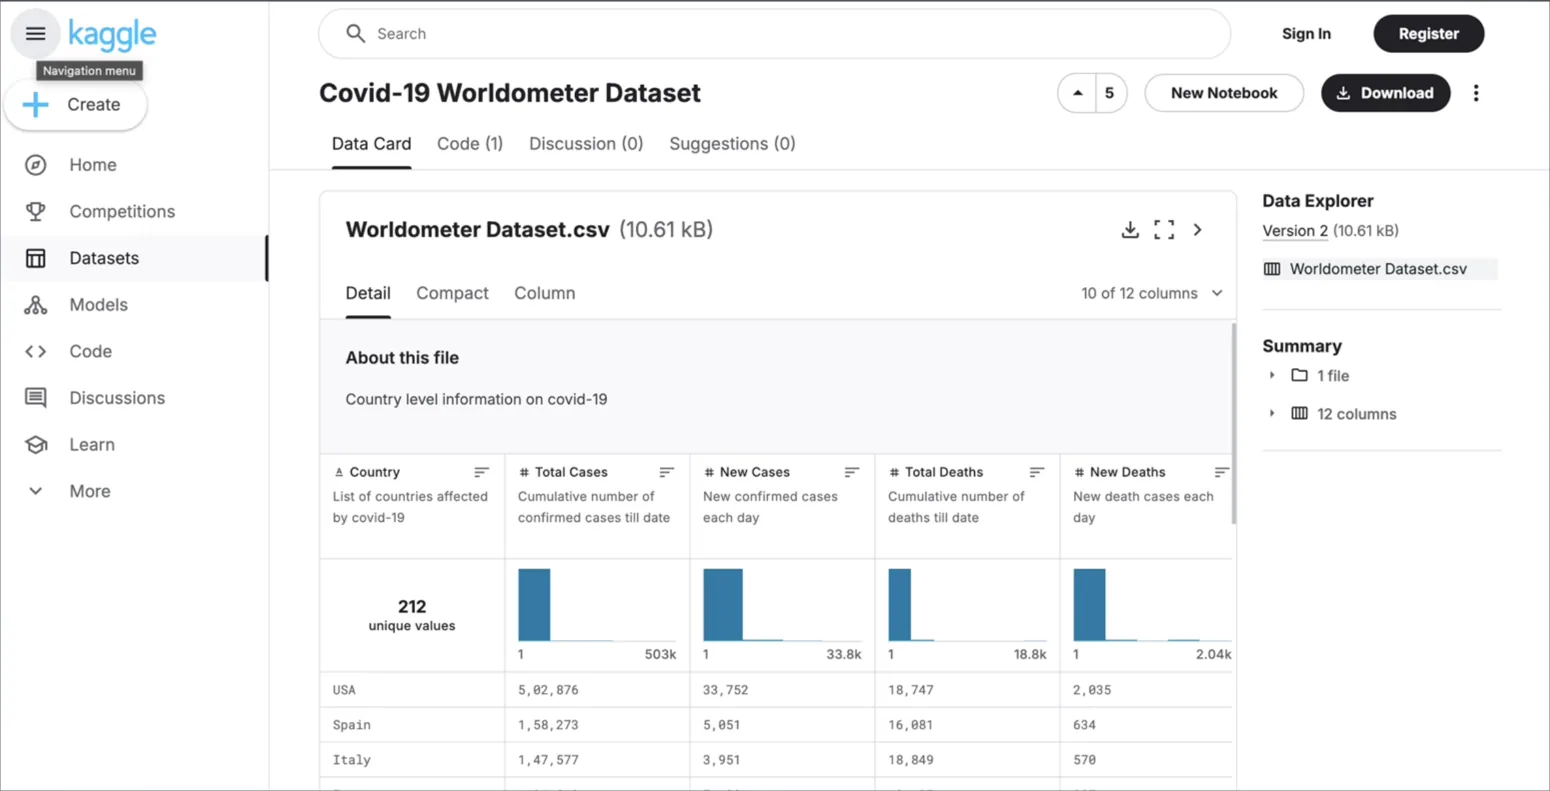
Task: Switch to the Discussion (0) tab
Action: click(x=586, y=144)
